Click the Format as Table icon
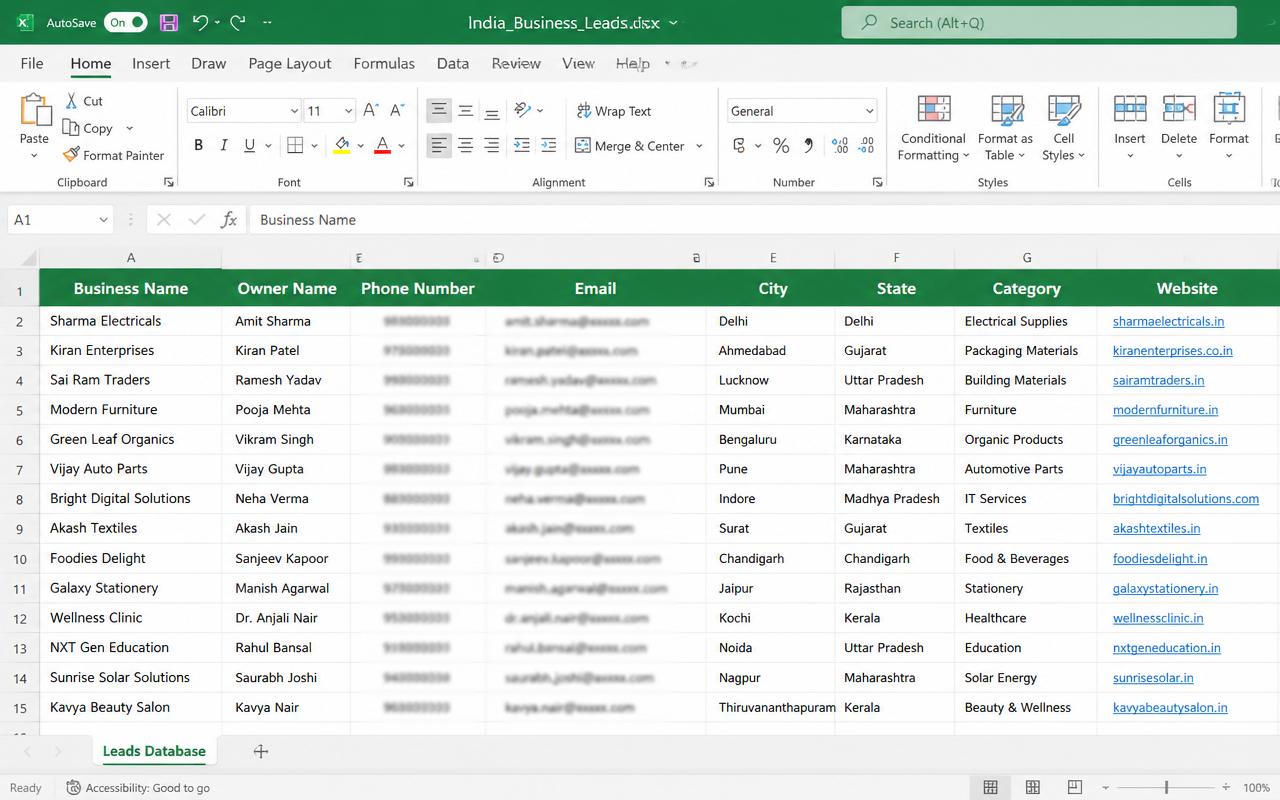This screenshot has height=800, width=1280. click(x=1006, y=108)
